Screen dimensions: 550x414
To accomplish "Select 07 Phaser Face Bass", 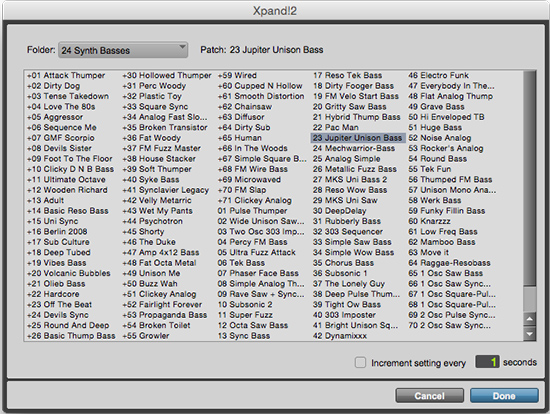I will coord(258,273).
